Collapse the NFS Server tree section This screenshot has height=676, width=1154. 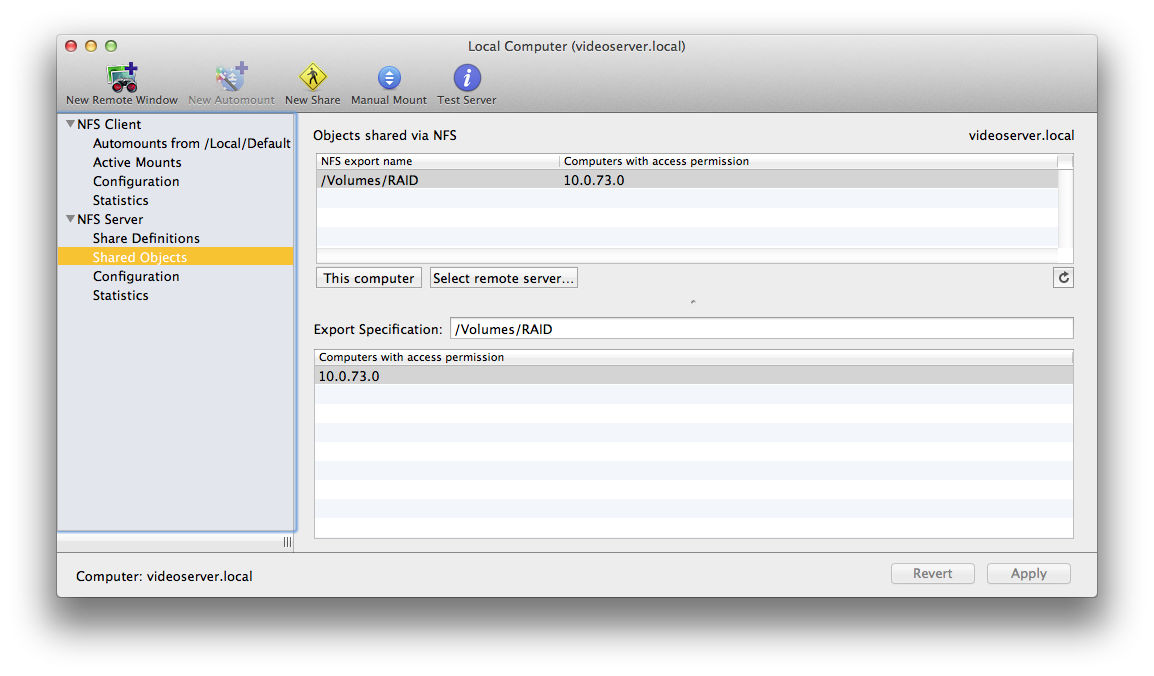pos(71,219)
